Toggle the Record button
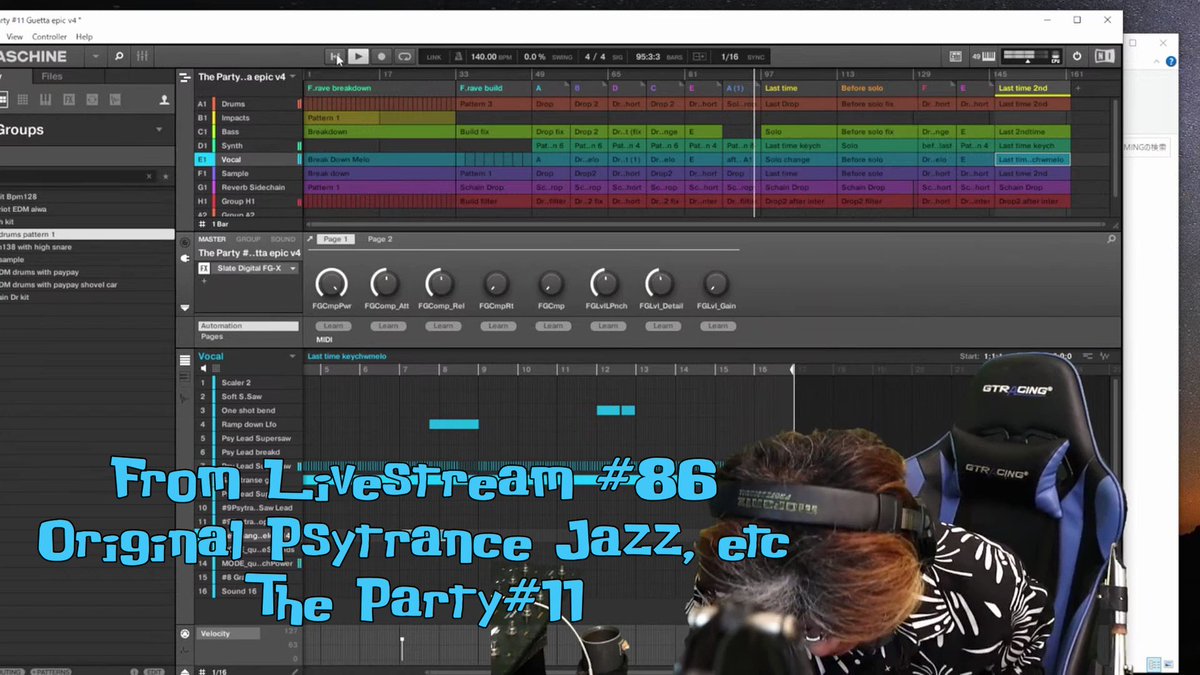 click(x=381, y=57)
